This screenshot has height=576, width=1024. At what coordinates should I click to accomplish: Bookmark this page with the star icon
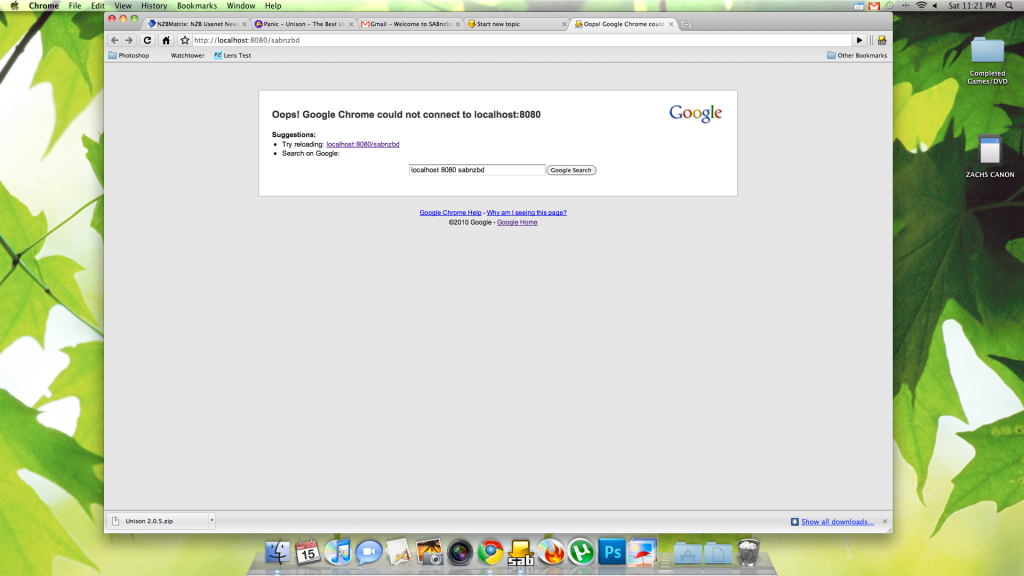click(x=185, y=40)
